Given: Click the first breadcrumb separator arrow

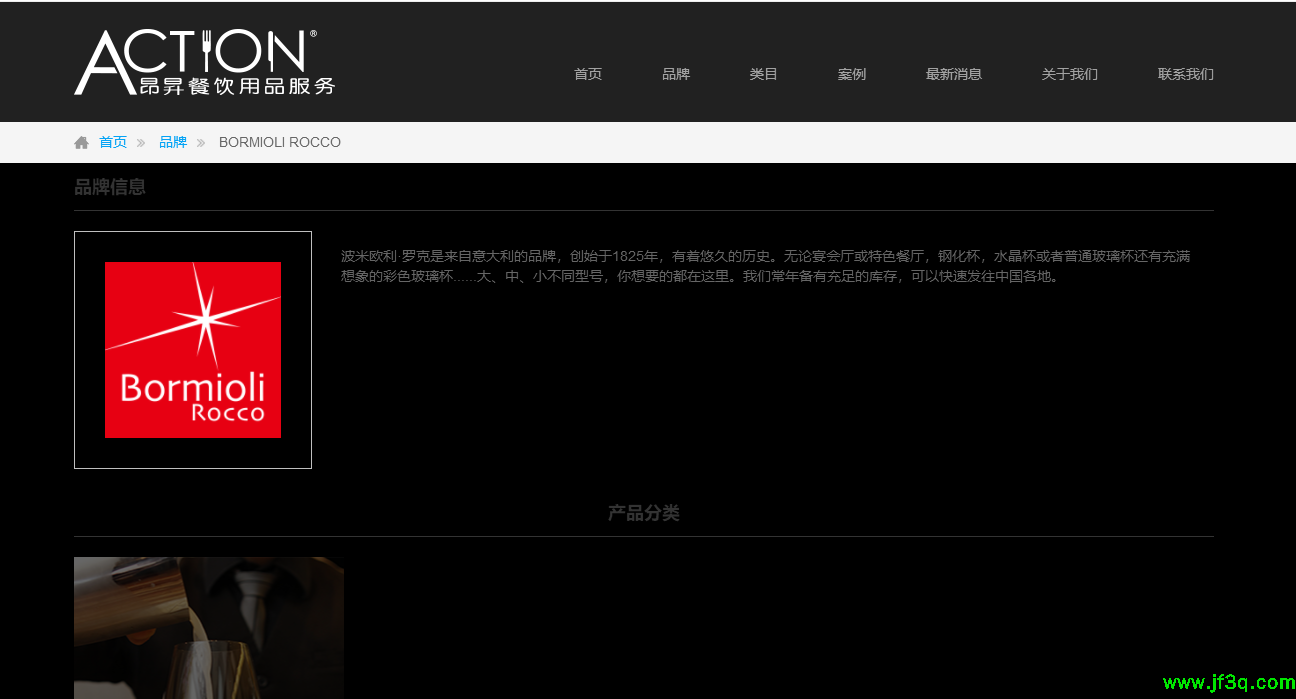Looking at the screenshot, I should pyautogui.click(x=139, y=142).
